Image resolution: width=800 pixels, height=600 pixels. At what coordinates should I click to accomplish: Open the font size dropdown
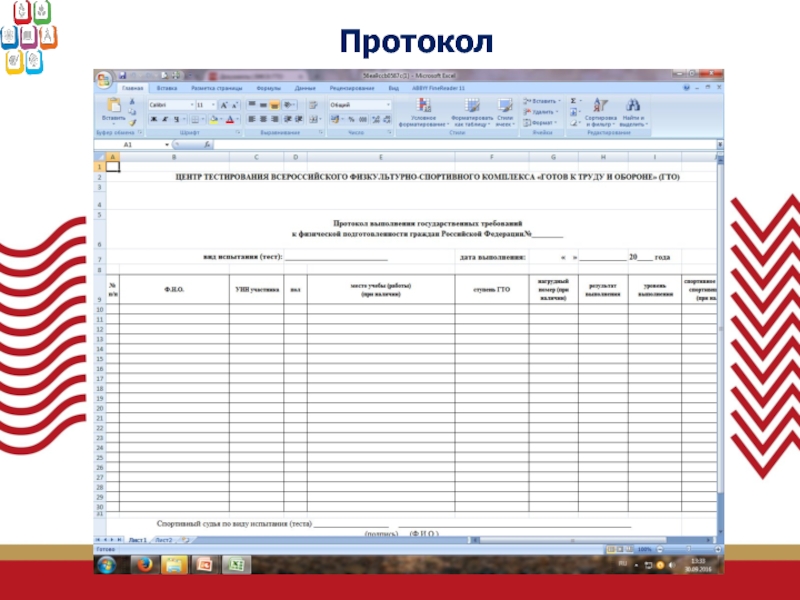coord(205,104)
